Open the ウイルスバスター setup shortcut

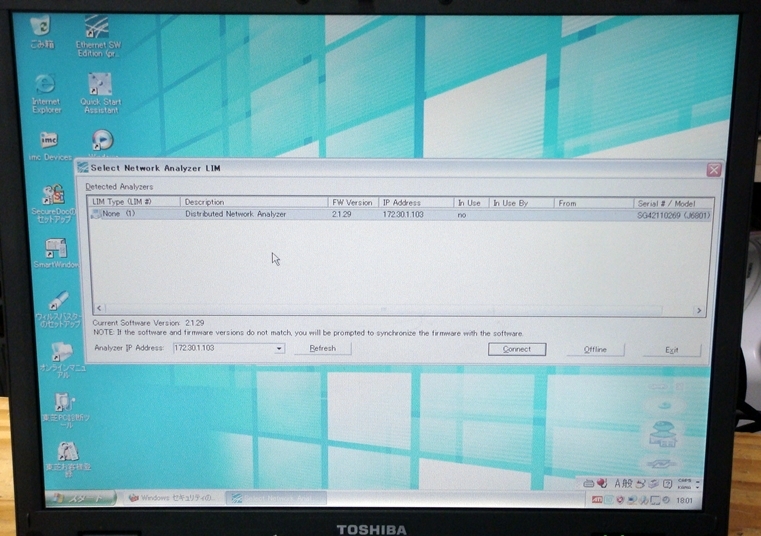(x=58, y=309)
